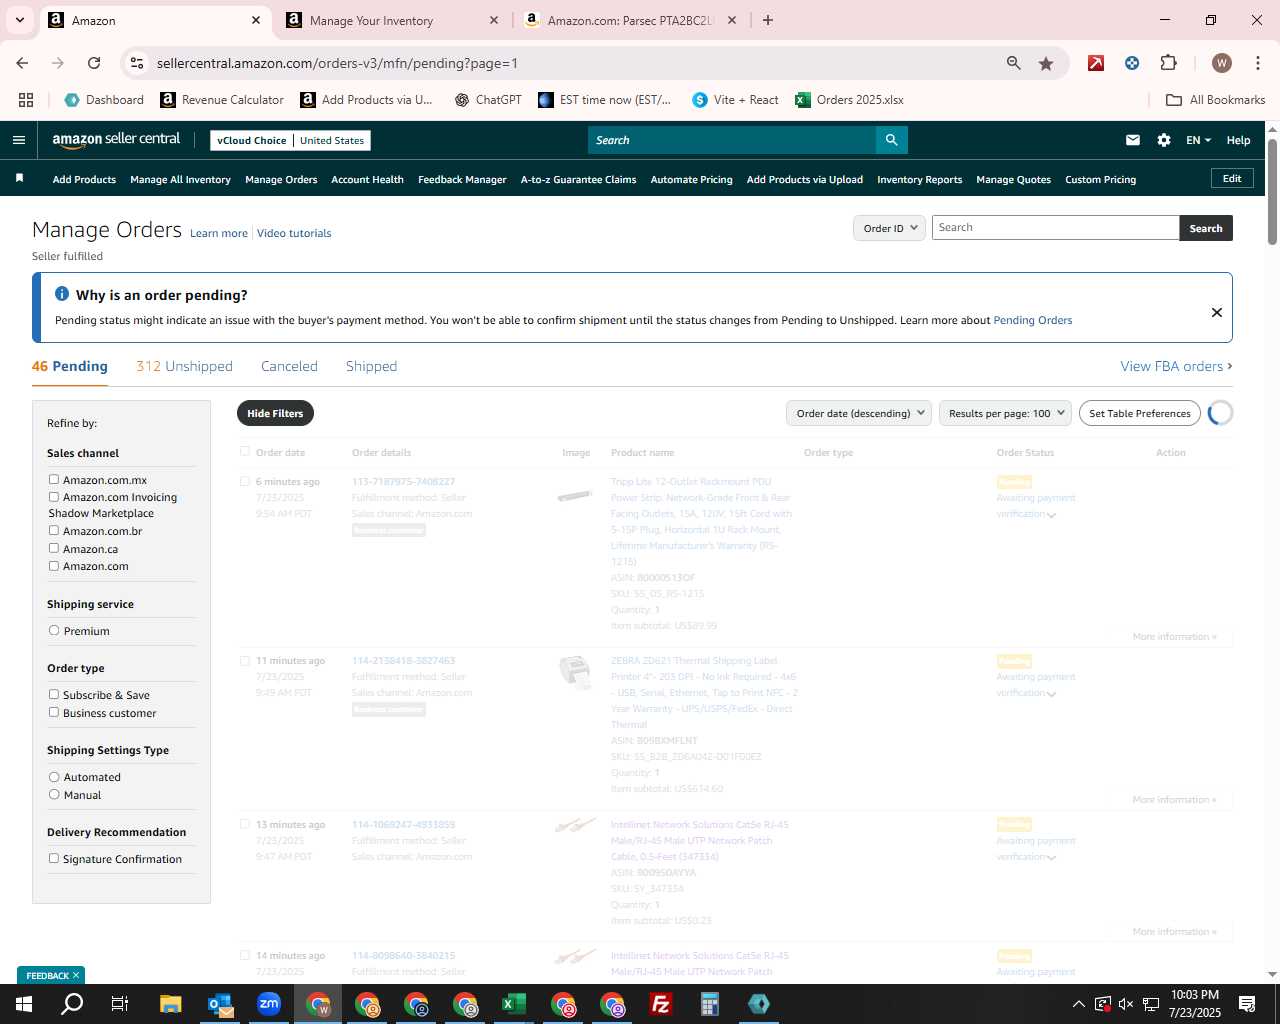Image resolution: width=1280 pixels, height=1024 pixels.
Task: Click the red extension icon in toolbar
Action: pyautogui.click(x=1096, y=63)
